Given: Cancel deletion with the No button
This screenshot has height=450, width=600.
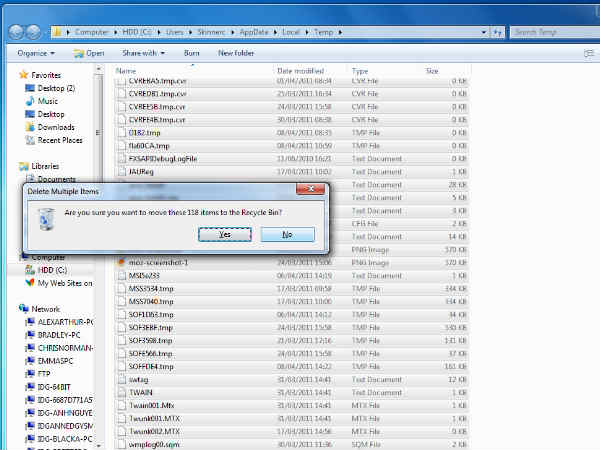Looking at the screenshot, I should pyautogui.click(x=287, y=234).
